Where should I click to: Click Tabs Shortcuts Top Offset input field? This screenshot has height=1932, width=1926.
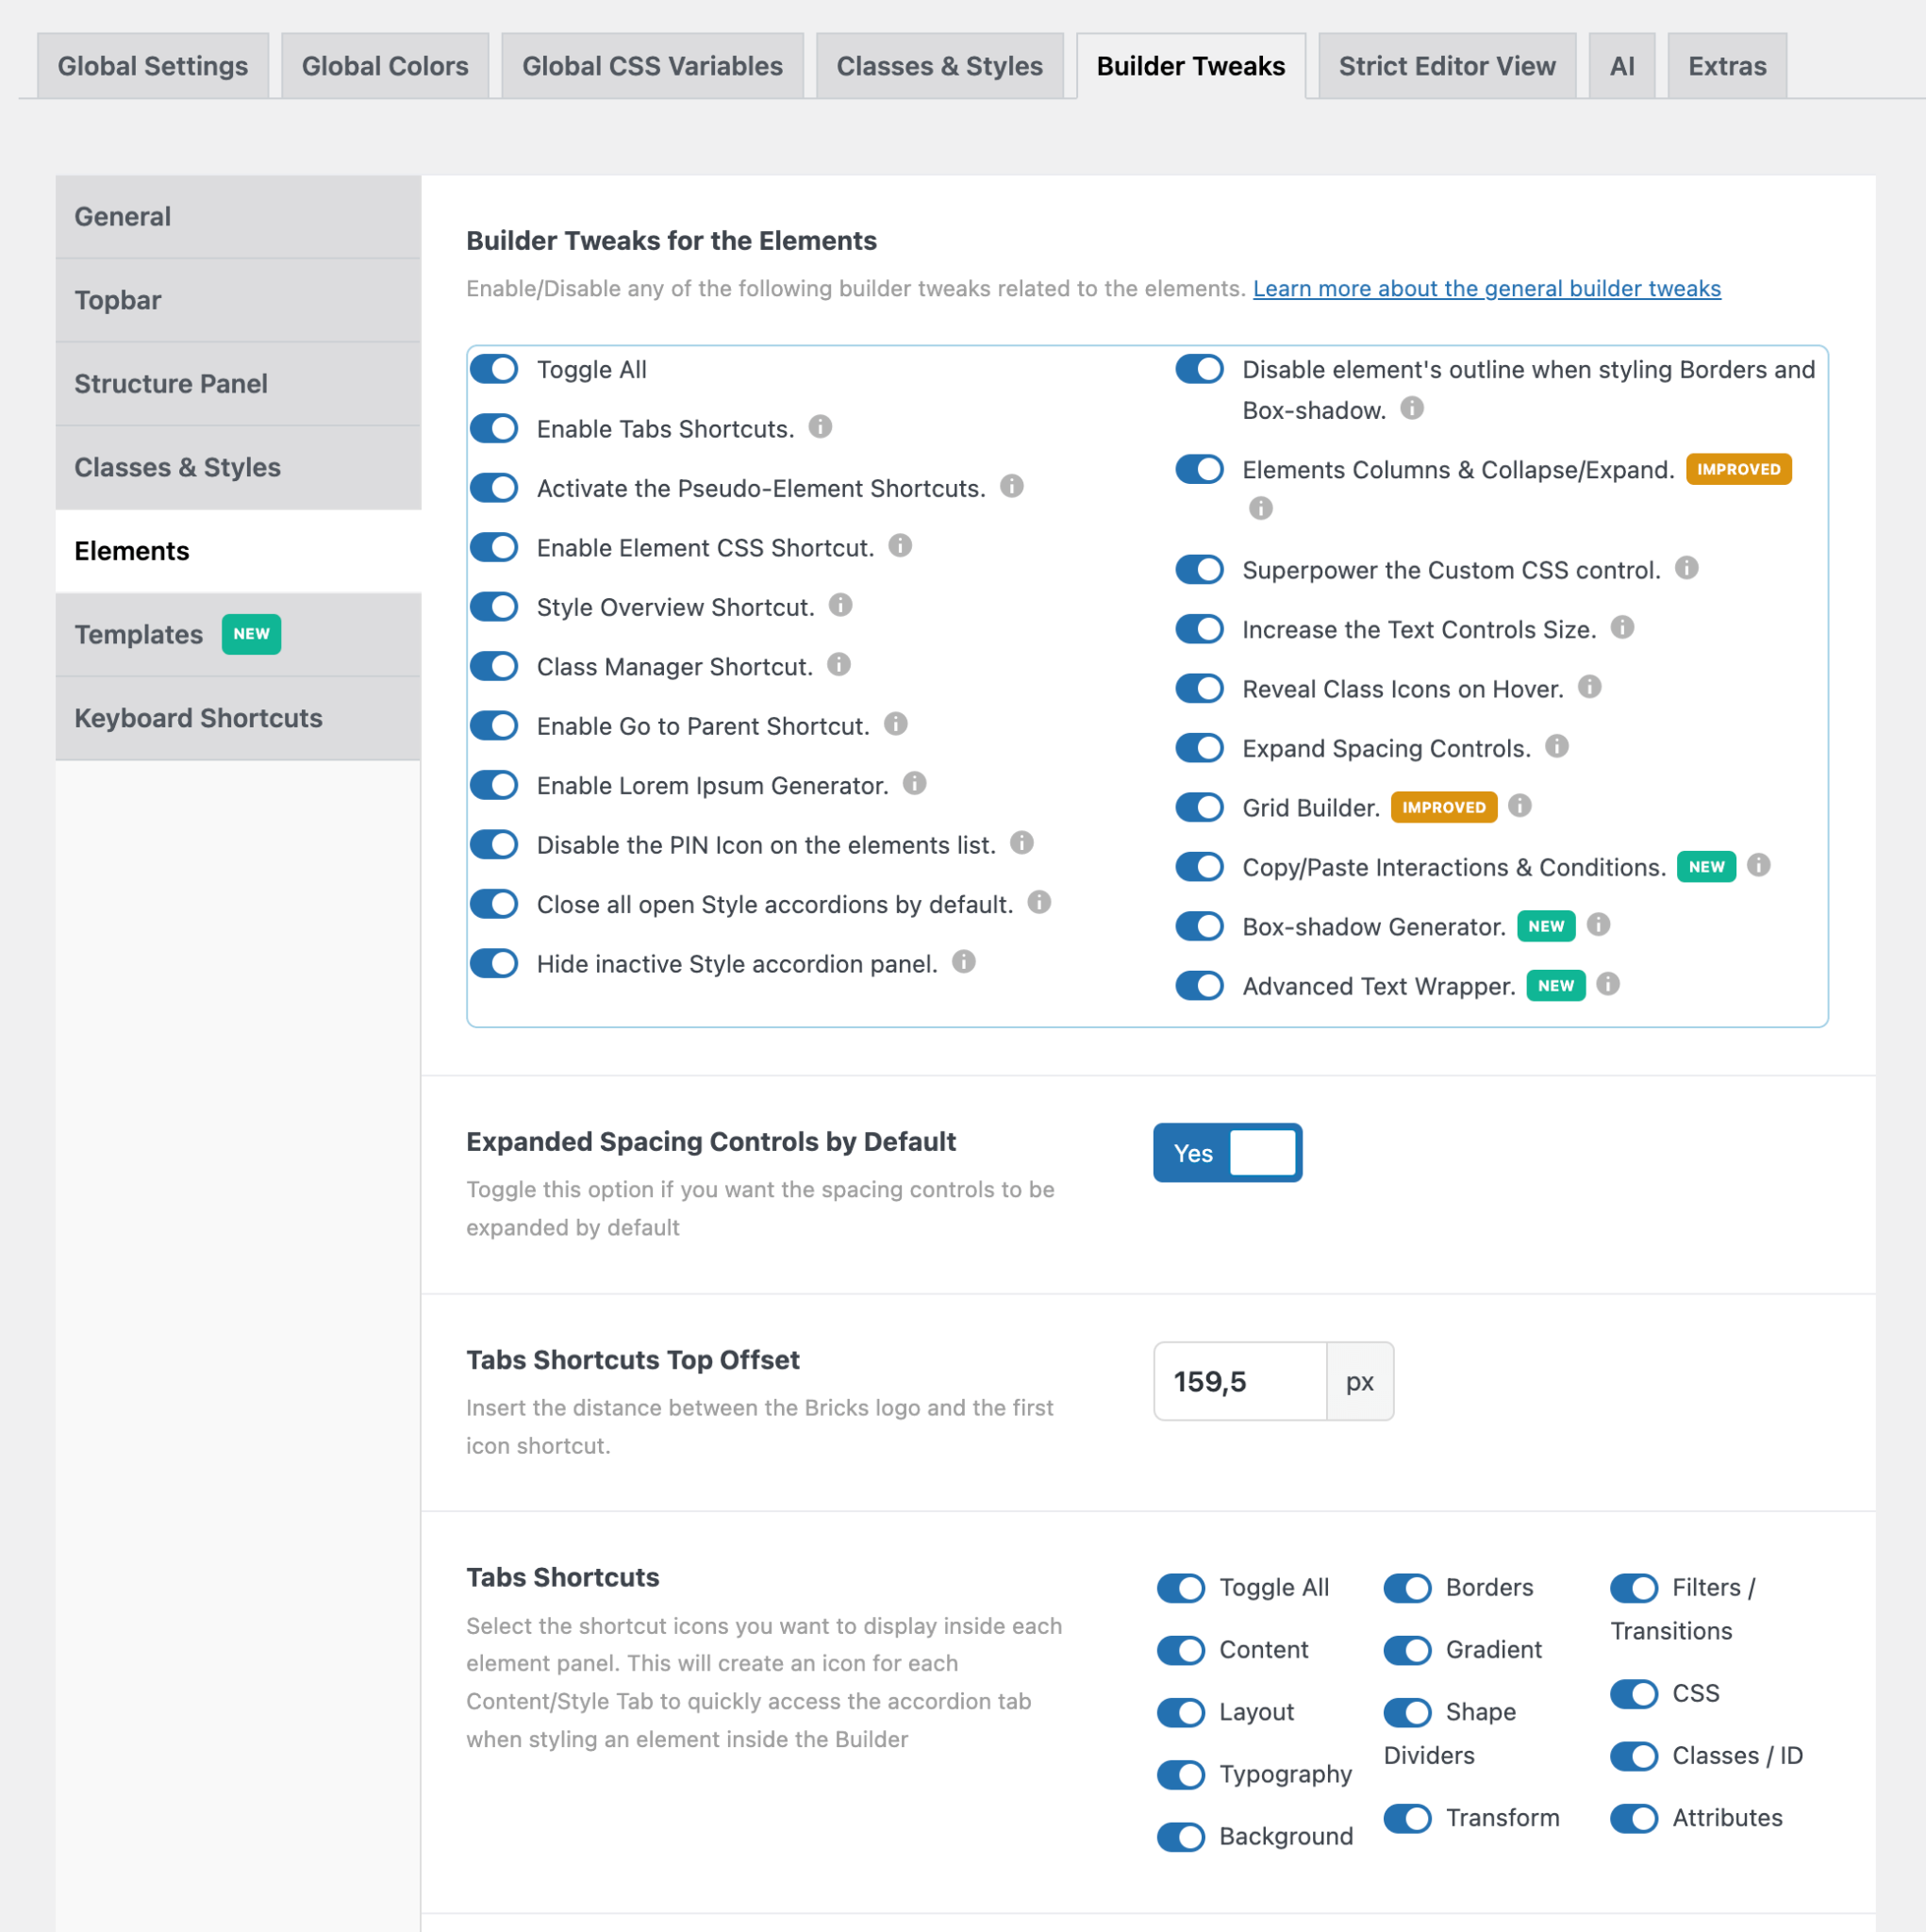pyautogui.click(x=1240, y=1381)
